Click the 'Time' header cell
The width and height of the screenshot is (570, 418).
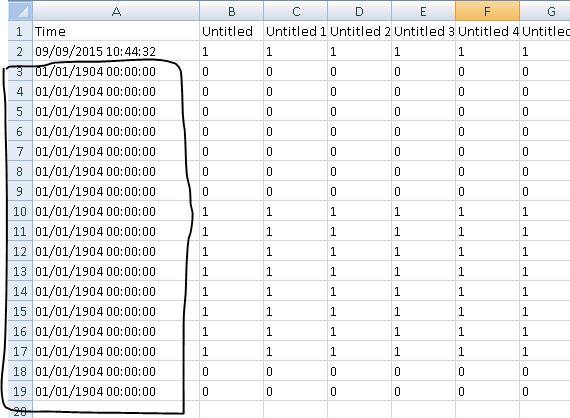[x=116, y=31]
